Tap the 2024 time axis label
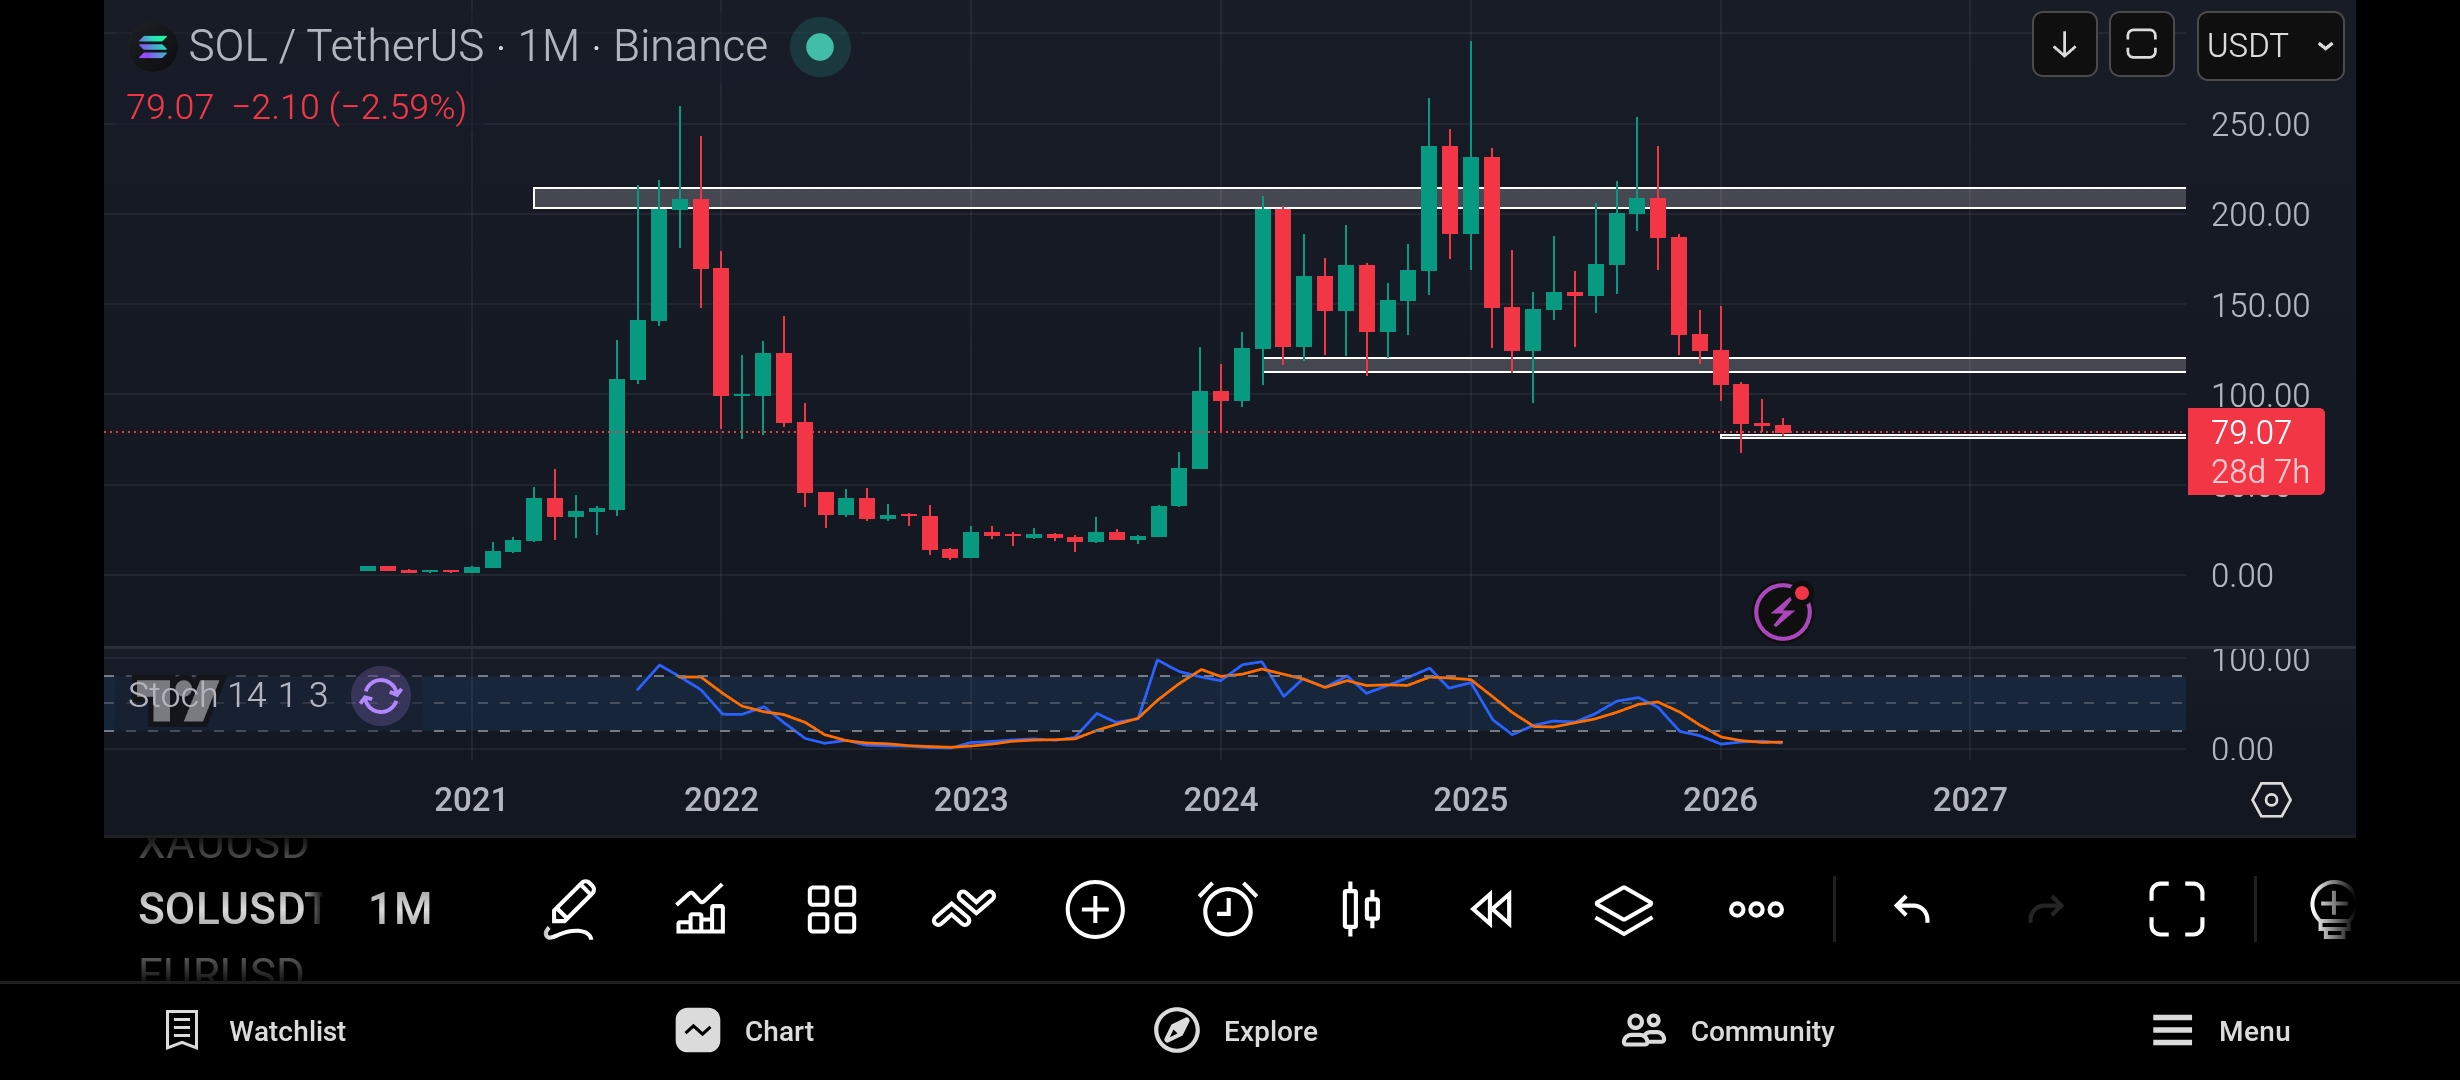 click(x=1221, y=800)
